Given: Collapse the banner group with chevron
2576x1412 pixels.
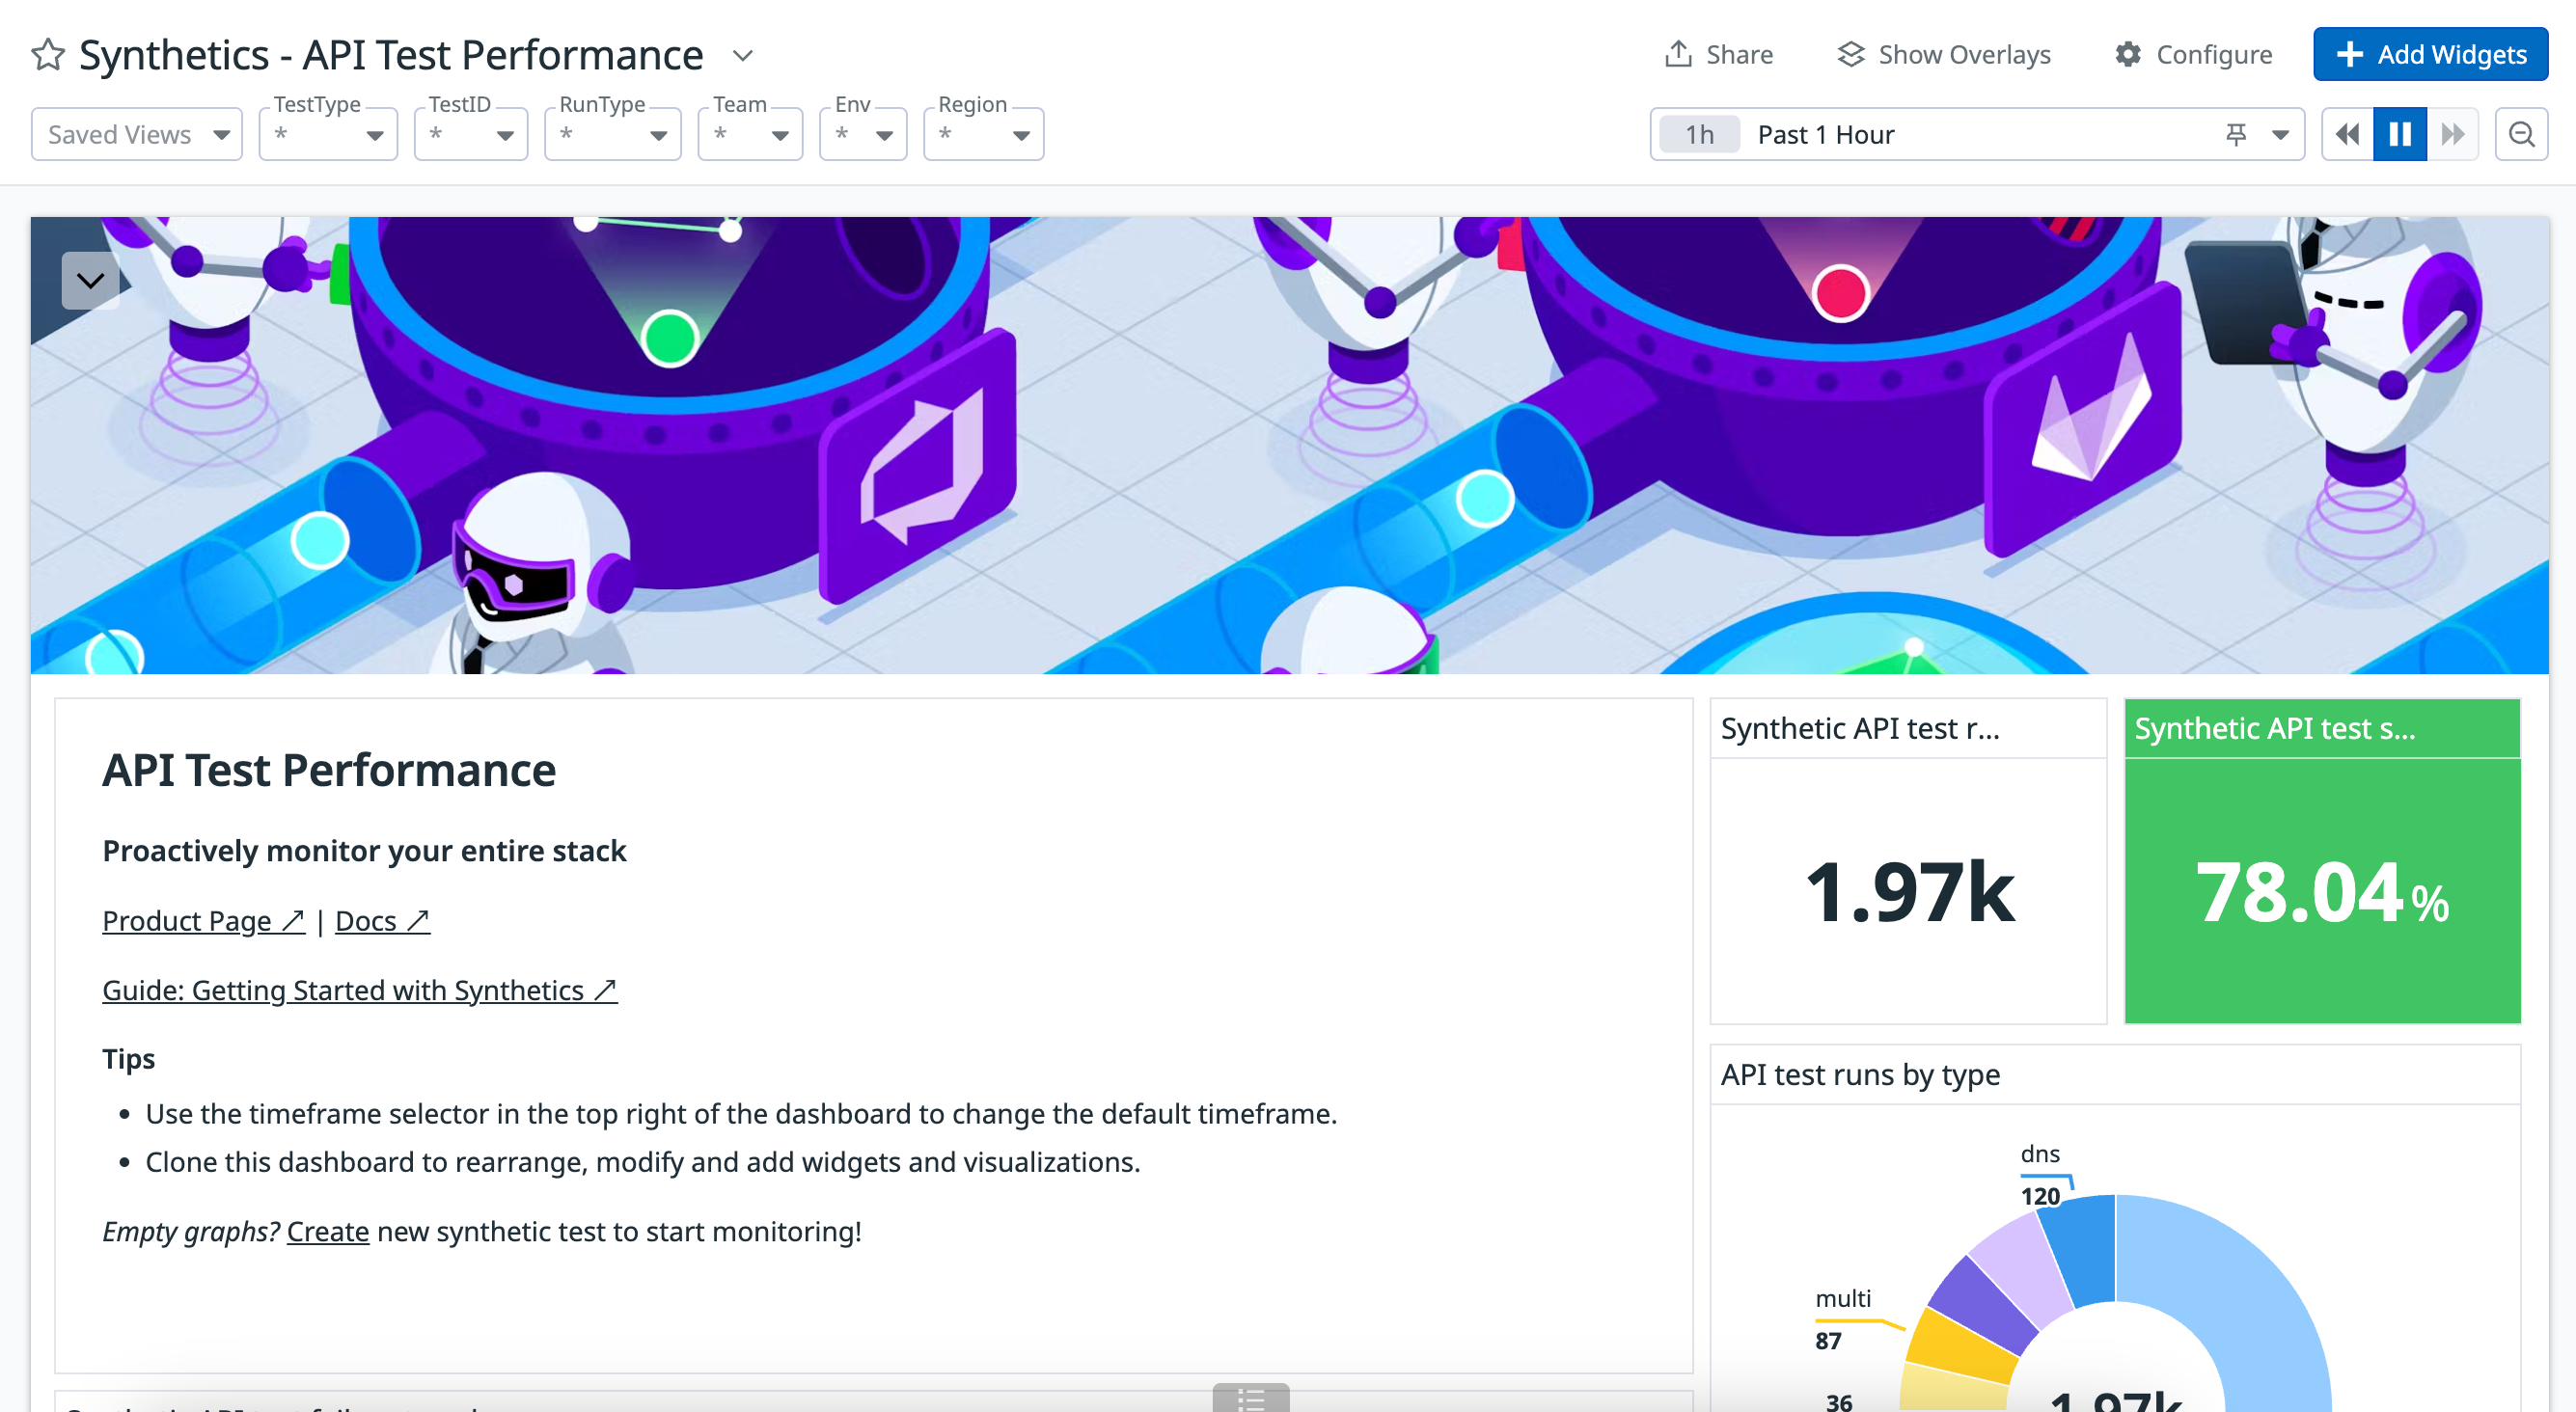Looking at the screenshot, I should 90,280.
